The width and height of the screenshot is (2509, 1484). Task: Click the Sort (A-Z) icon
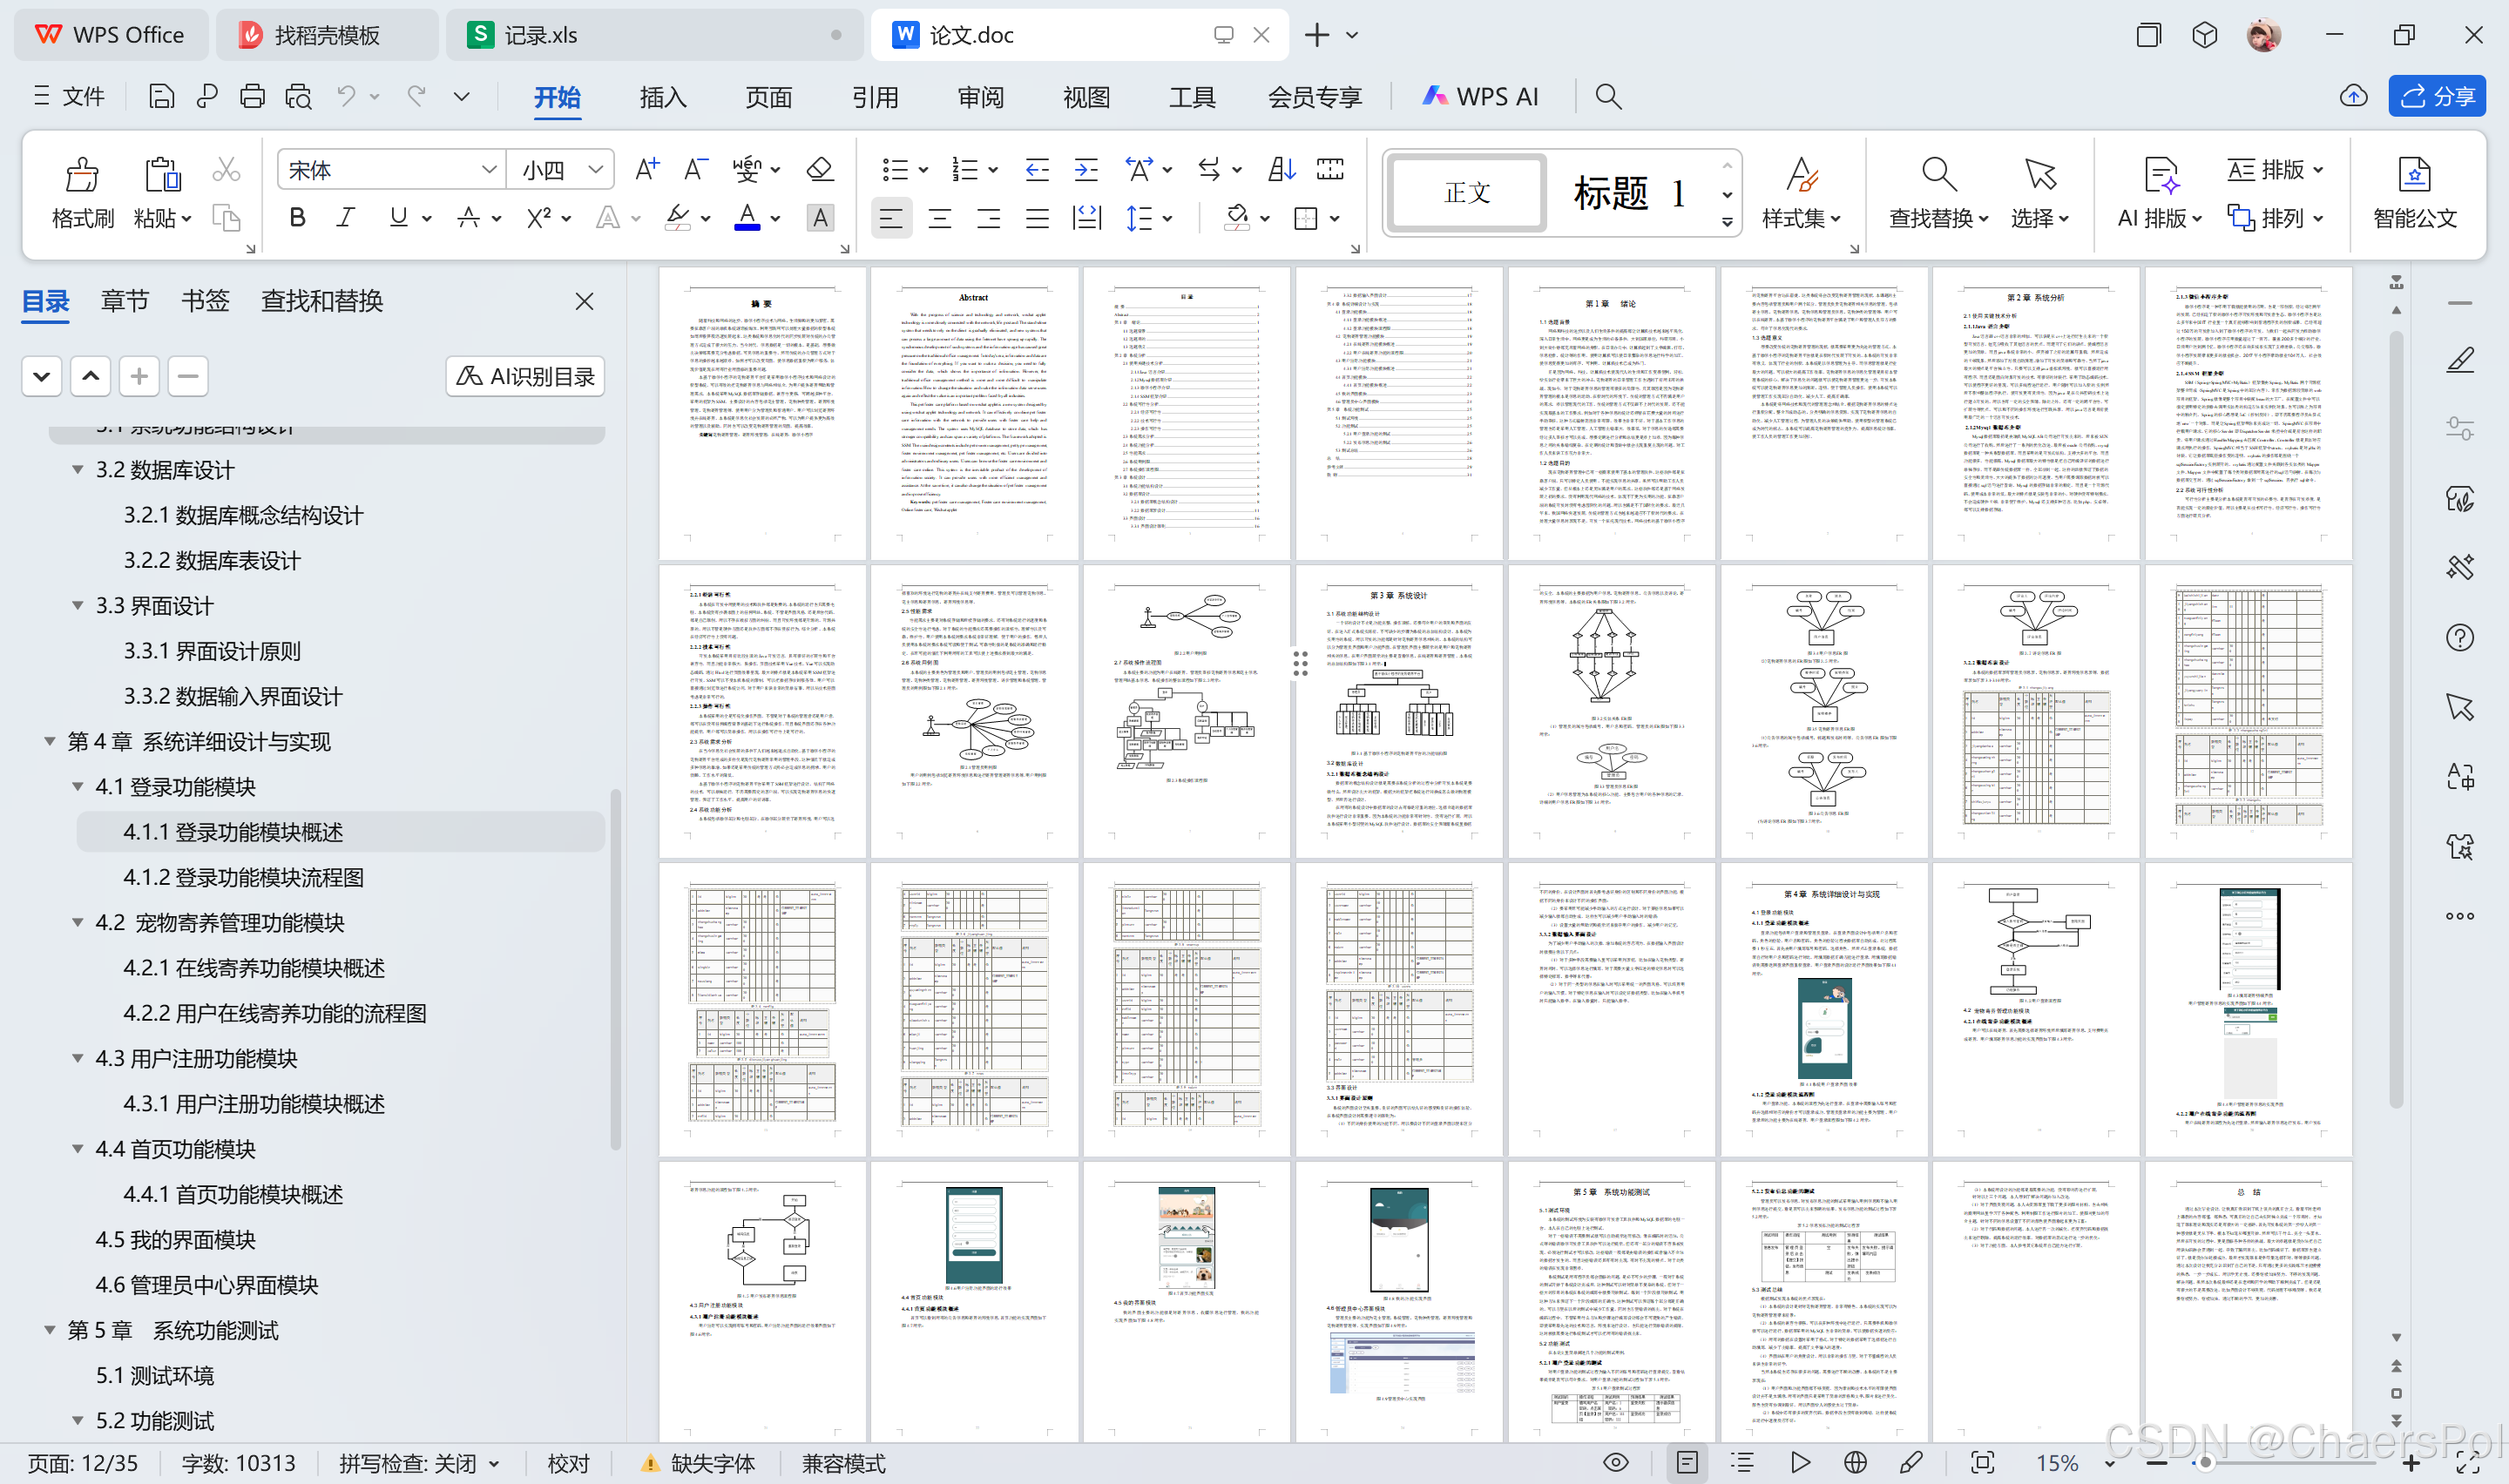pos(1281,169)
